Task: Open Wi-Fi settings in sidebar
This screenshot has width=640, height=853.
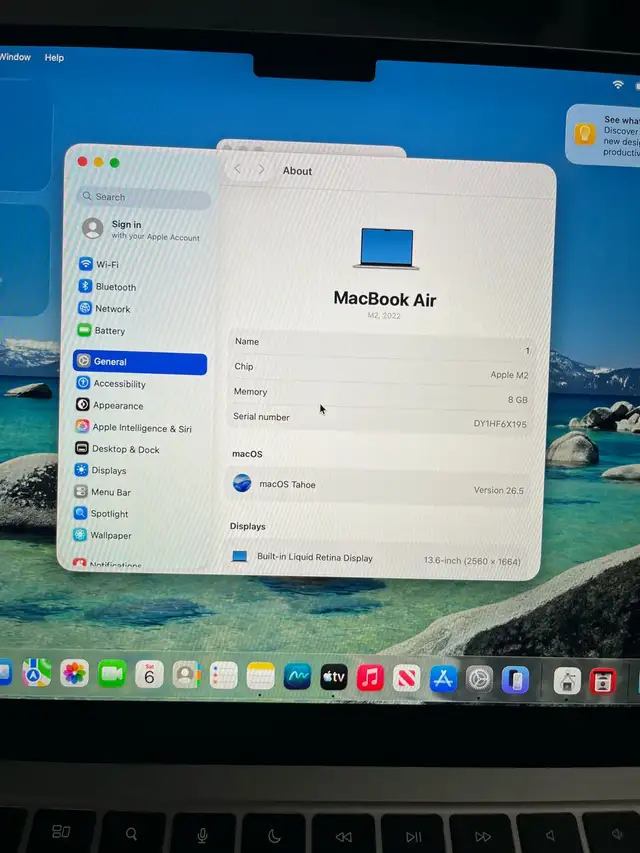Action: (99, 264)
